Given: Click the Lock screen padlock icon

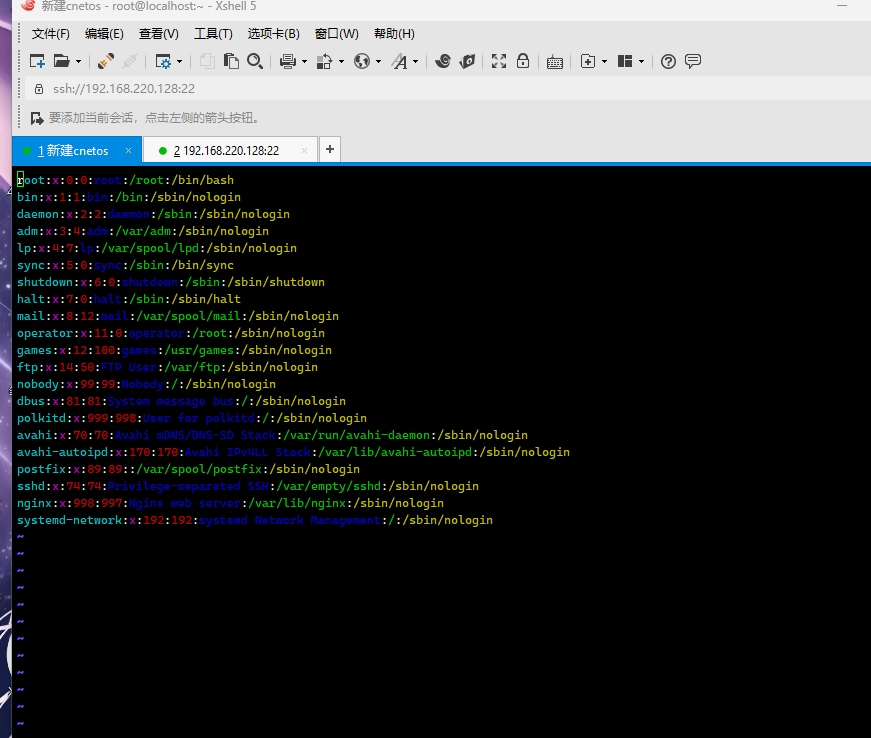Looking at the screenshot, I should (523, 61).
